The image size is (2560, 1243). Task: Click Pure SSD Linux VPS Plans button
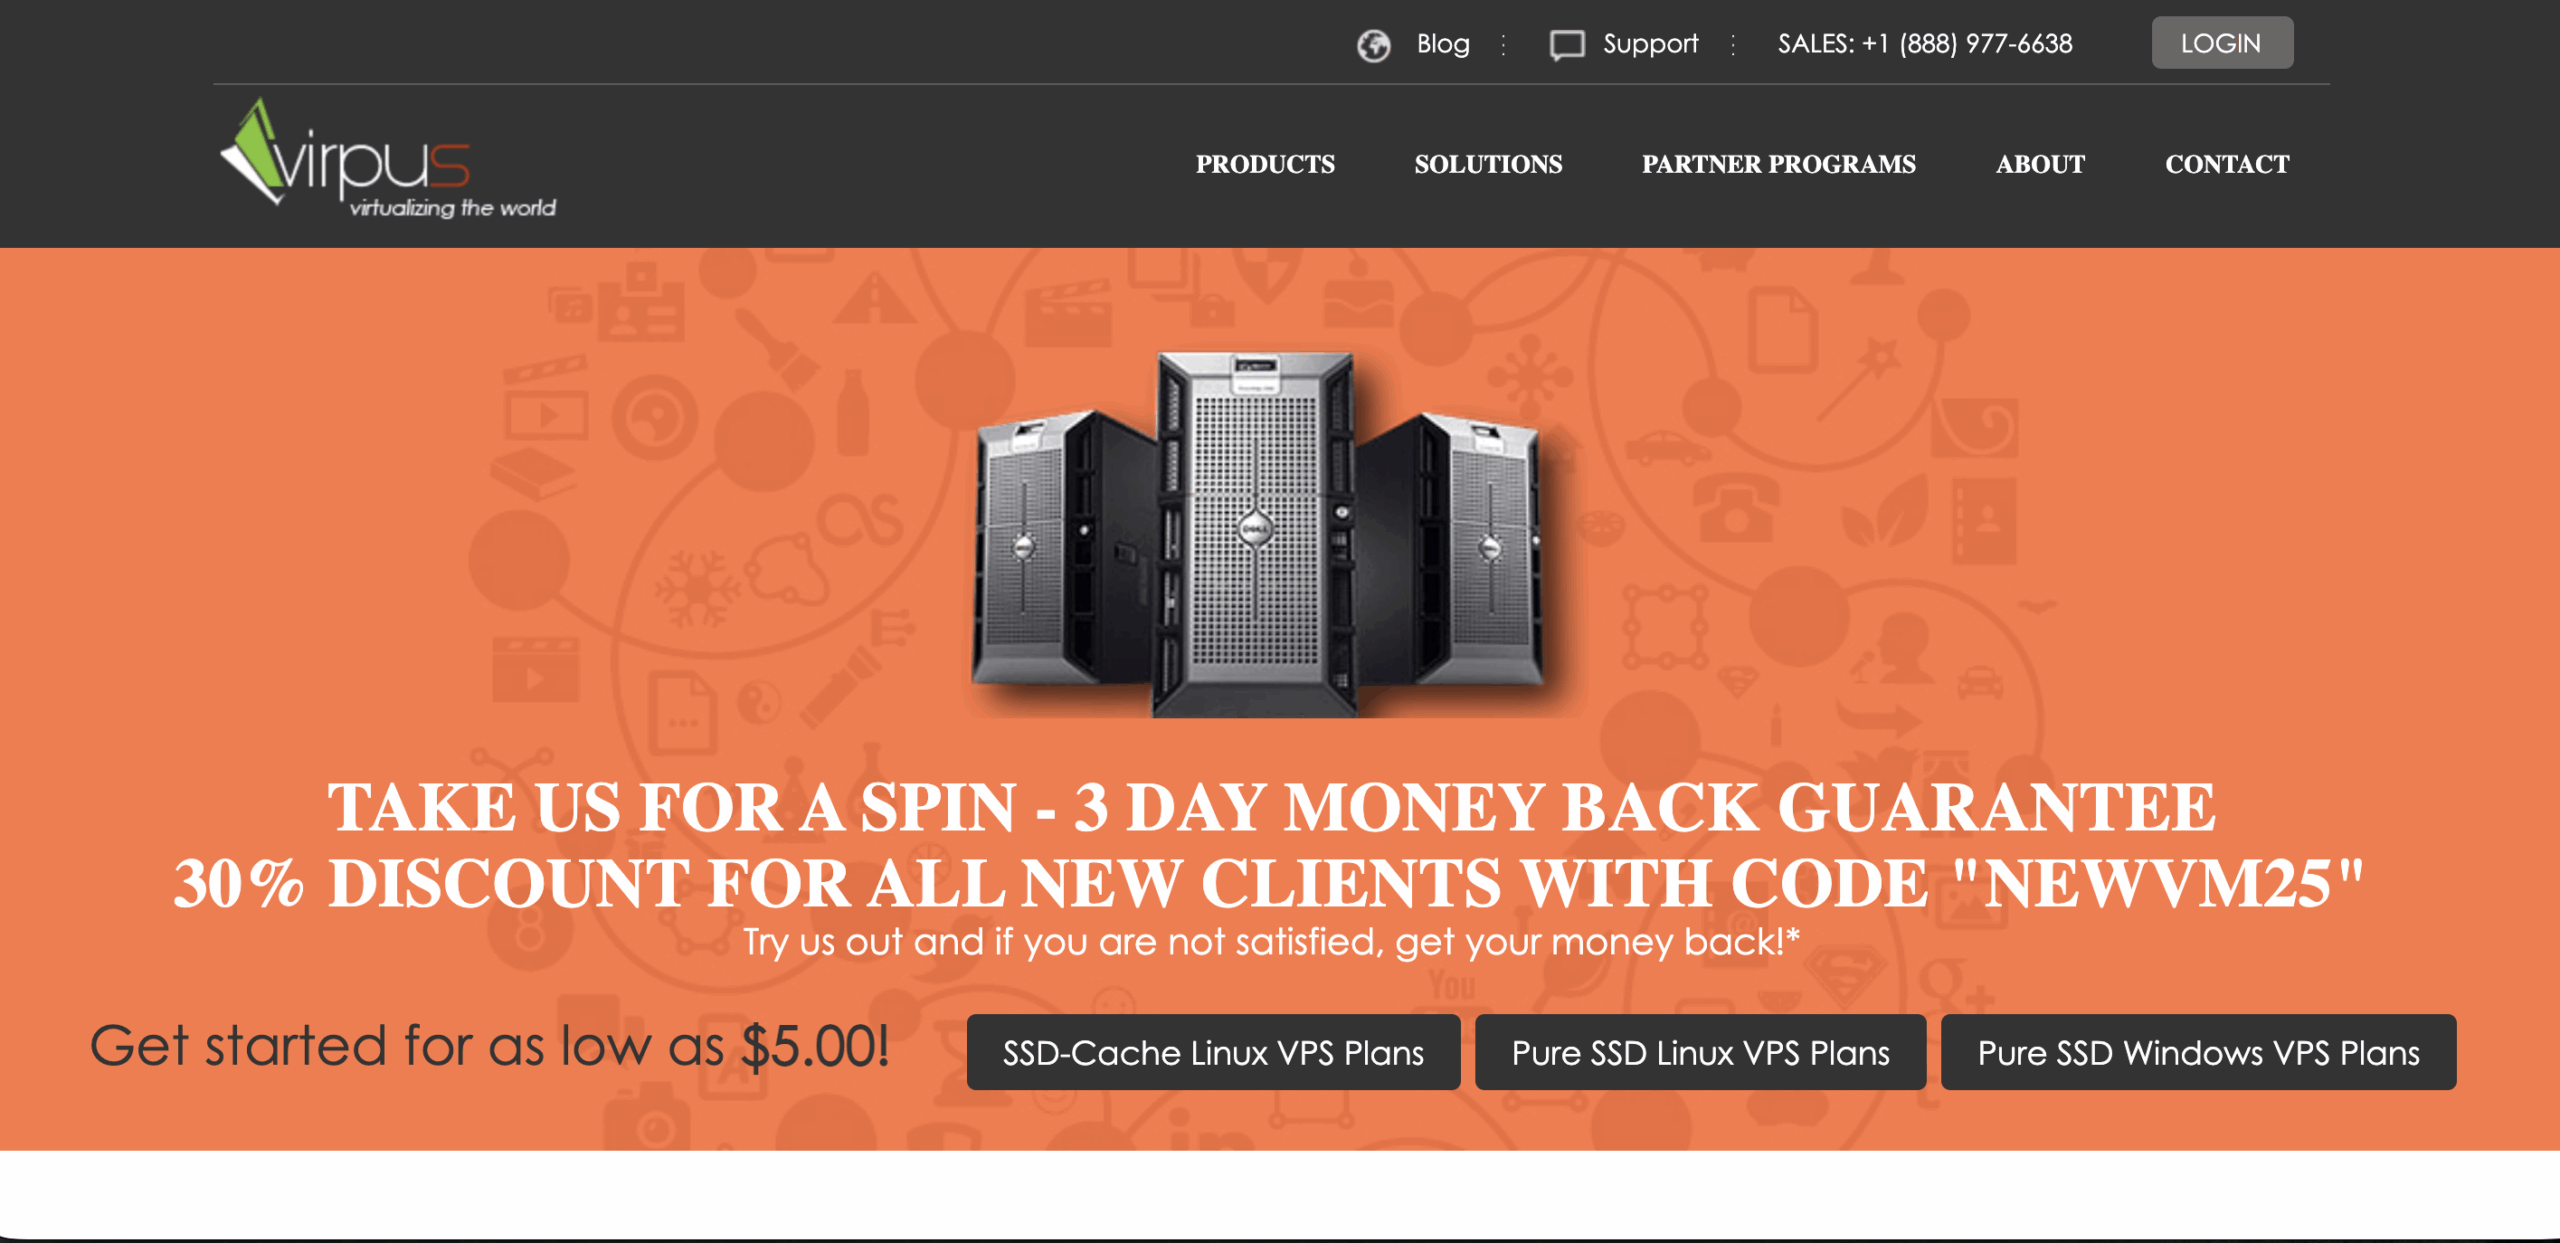tap(1700, 1052)
